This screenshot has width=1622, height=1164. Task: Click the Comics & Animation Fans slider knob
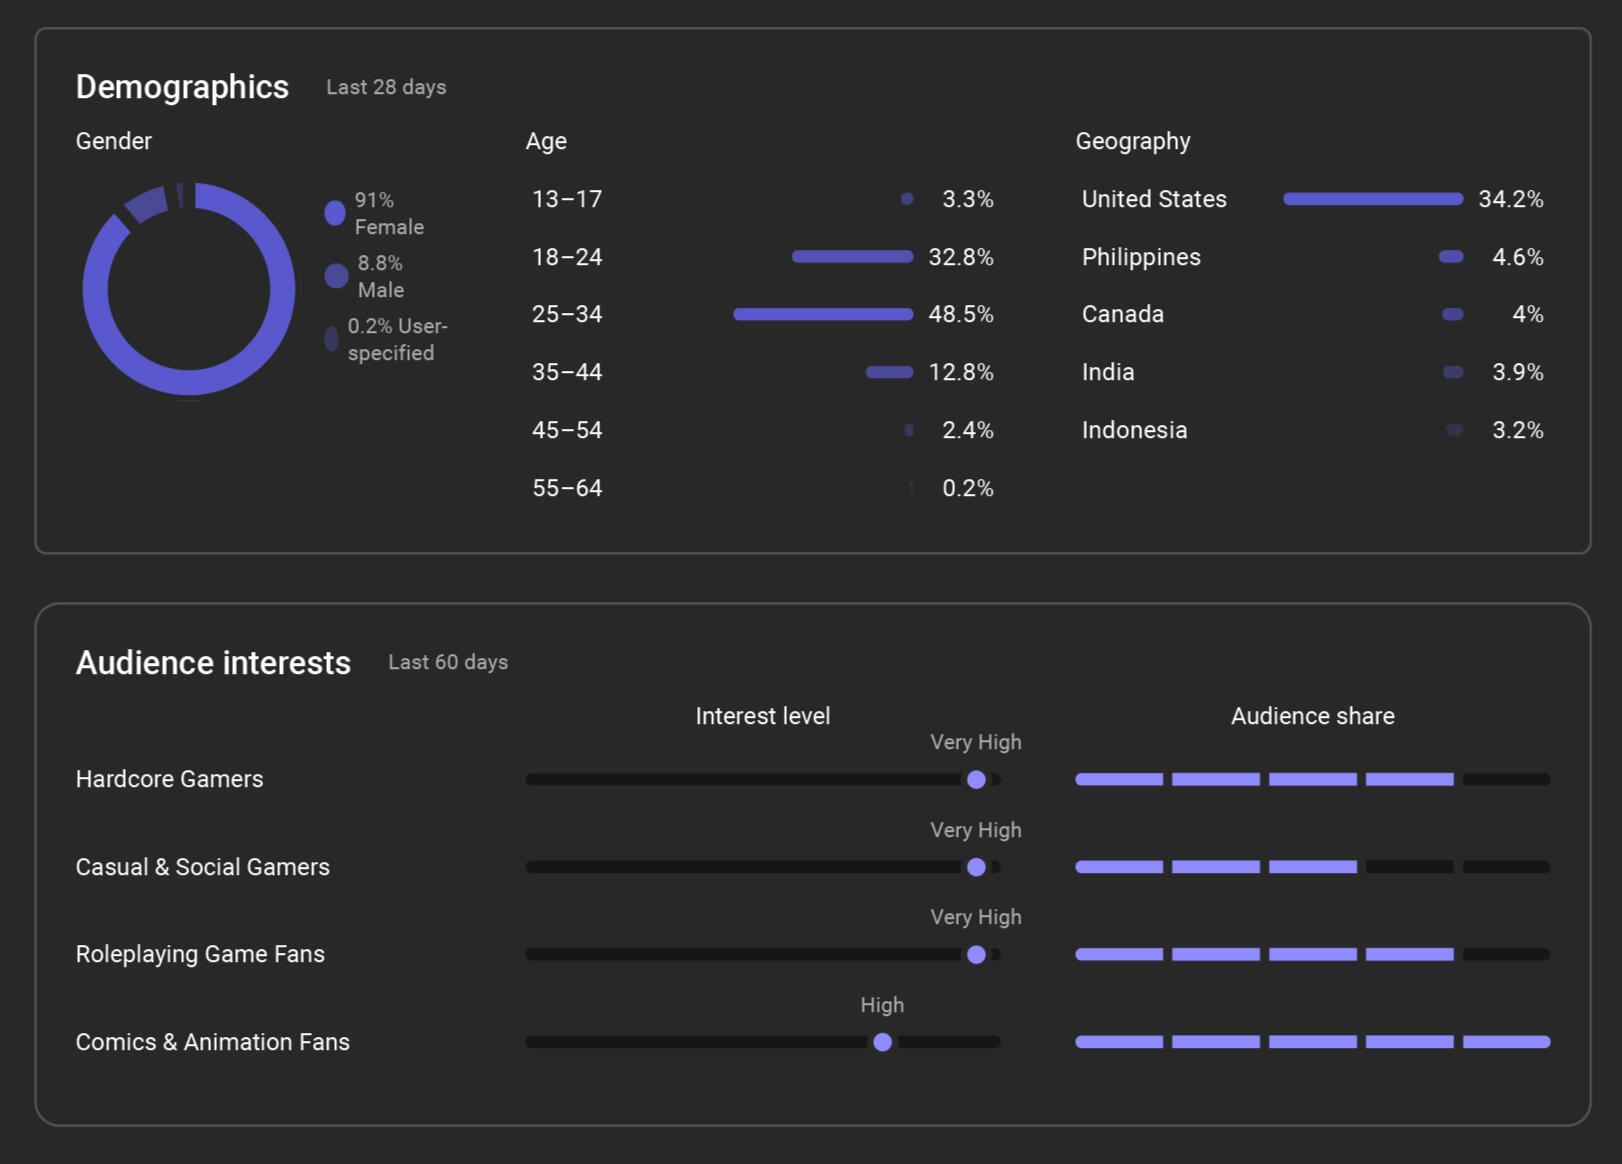click(x=882, y=1042)
